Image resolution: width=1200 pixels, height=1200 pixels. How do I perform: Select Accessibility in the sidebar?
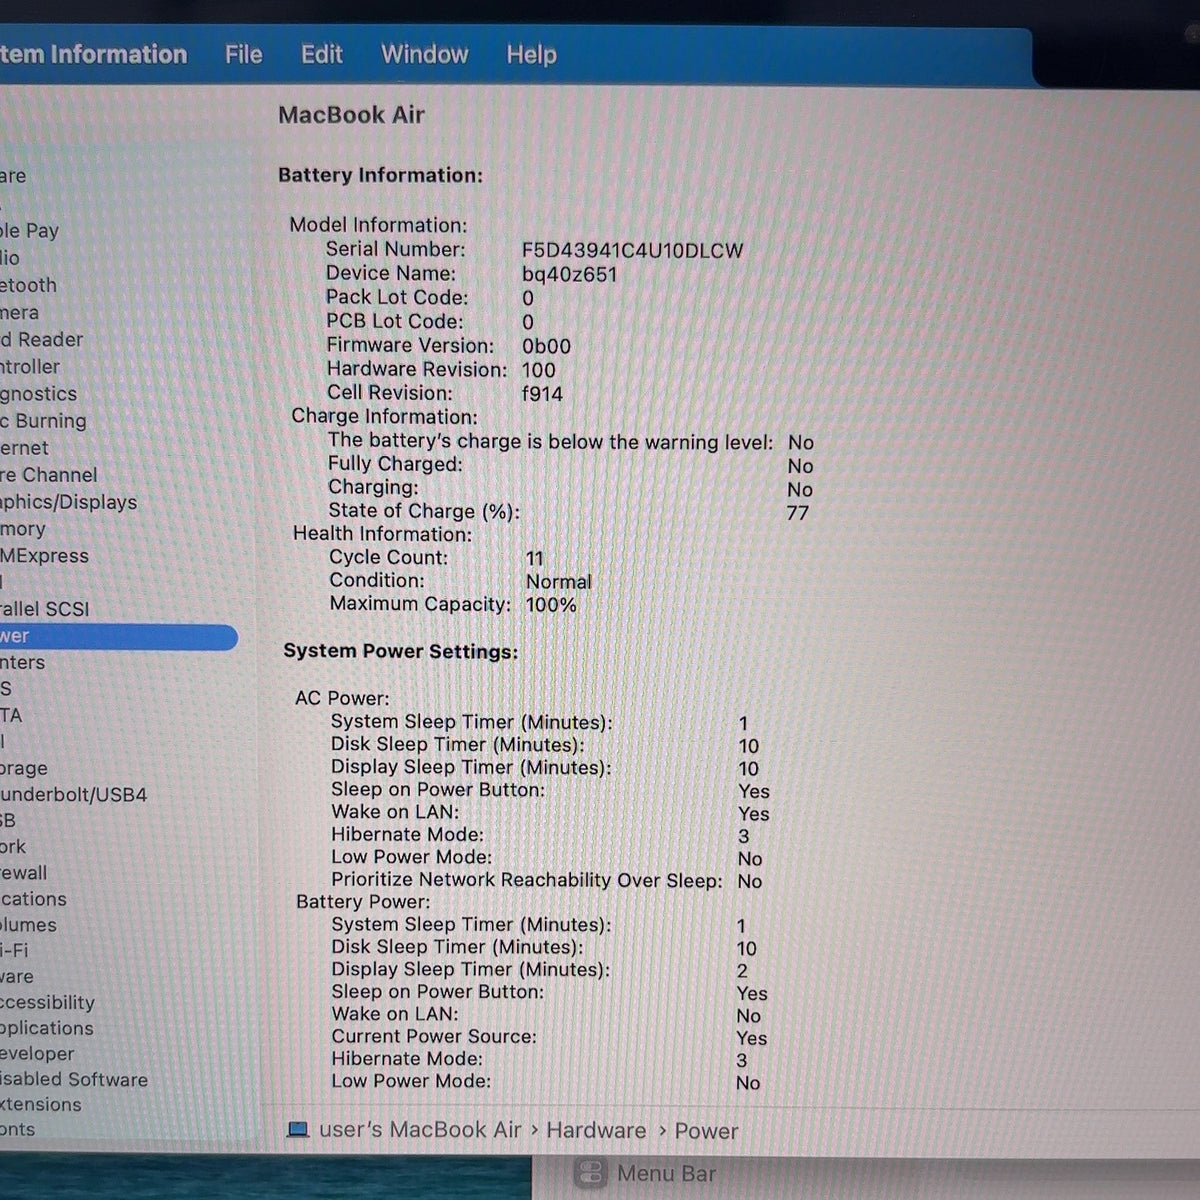point(47,1002)
